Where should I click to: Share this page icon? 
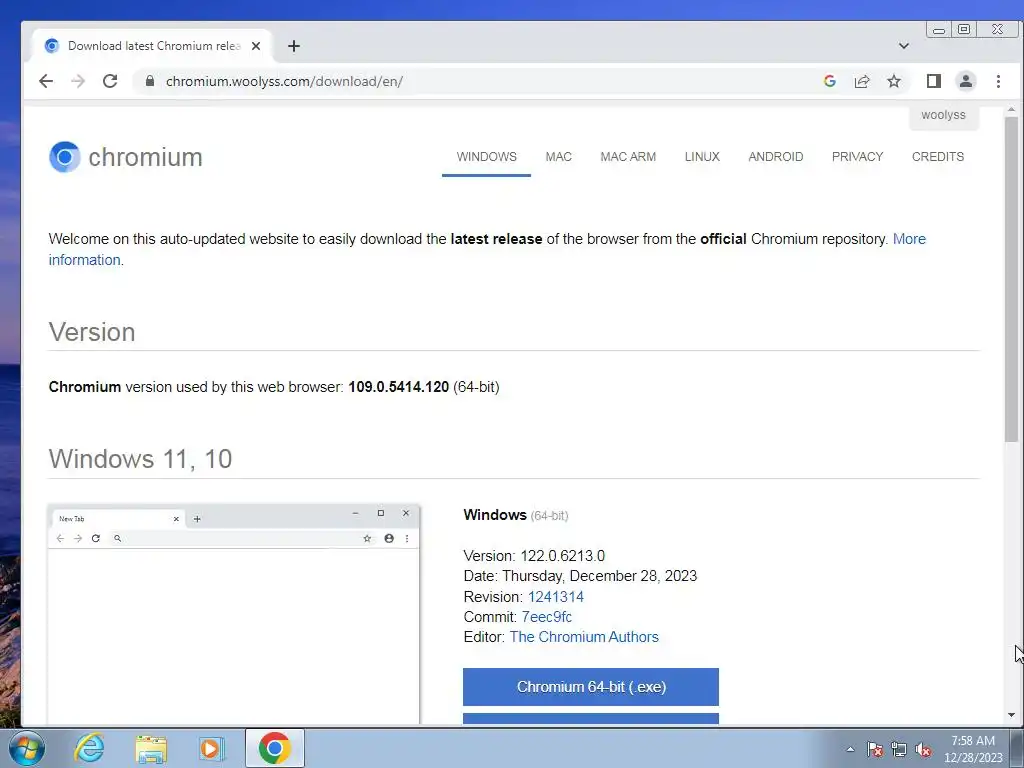(x=862, y=81)
